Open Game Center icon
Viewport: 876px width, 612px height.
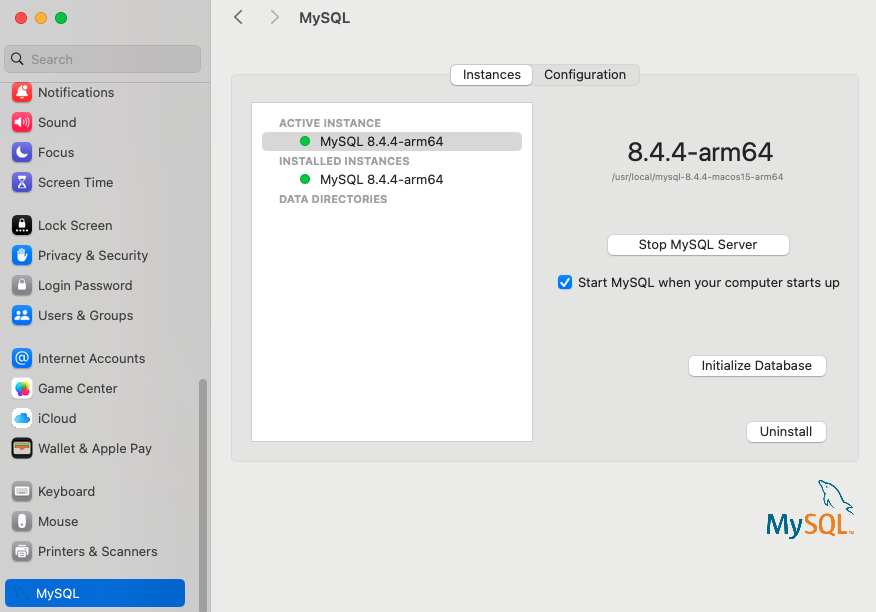pos(22,388)
